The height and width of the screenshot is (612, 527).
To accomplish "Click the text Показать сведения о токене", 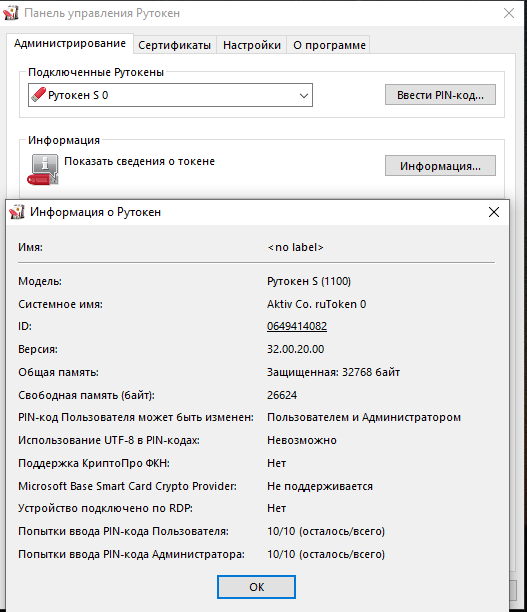I will click(x=139, y=161).
